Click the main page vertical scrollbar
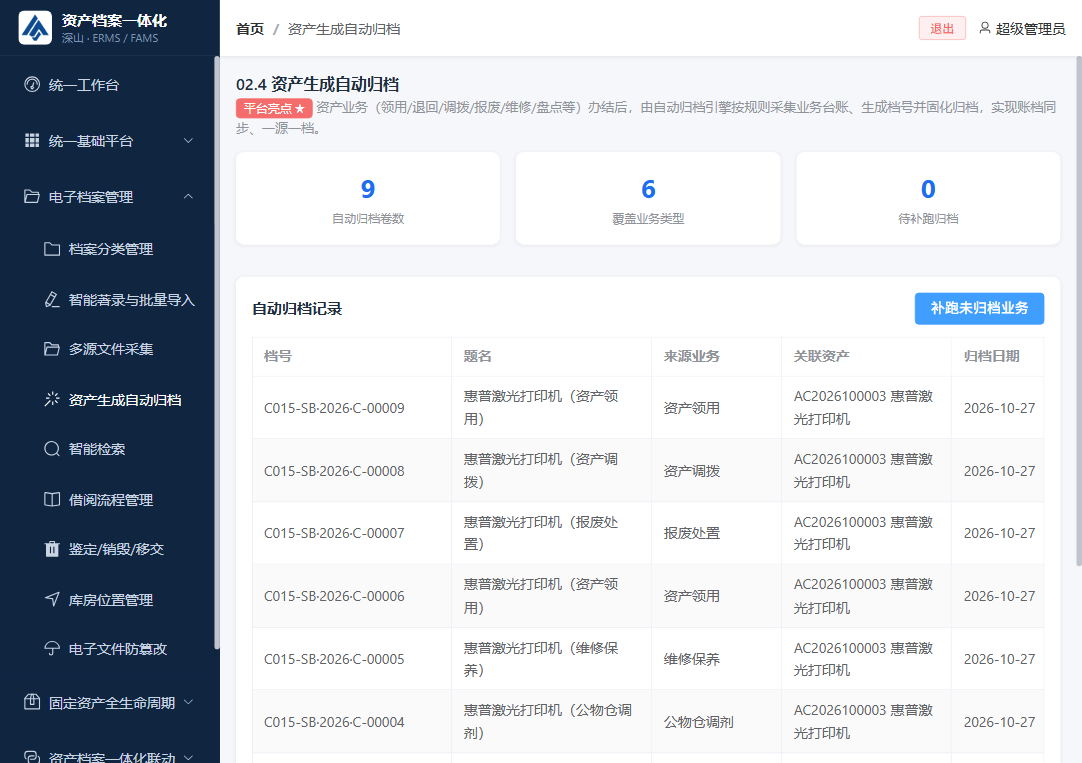The height and width of the screenshot is (763, 1082). pos(1079,310)
